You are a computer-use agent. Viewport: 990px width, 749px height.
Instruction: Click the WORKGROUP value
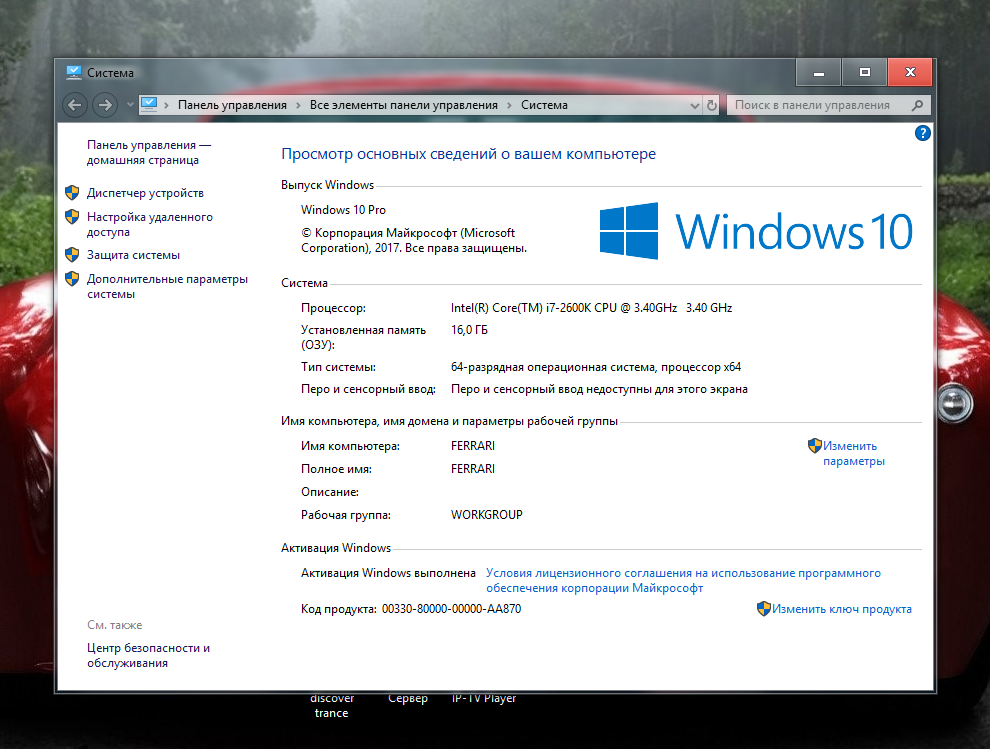point(487,515)
